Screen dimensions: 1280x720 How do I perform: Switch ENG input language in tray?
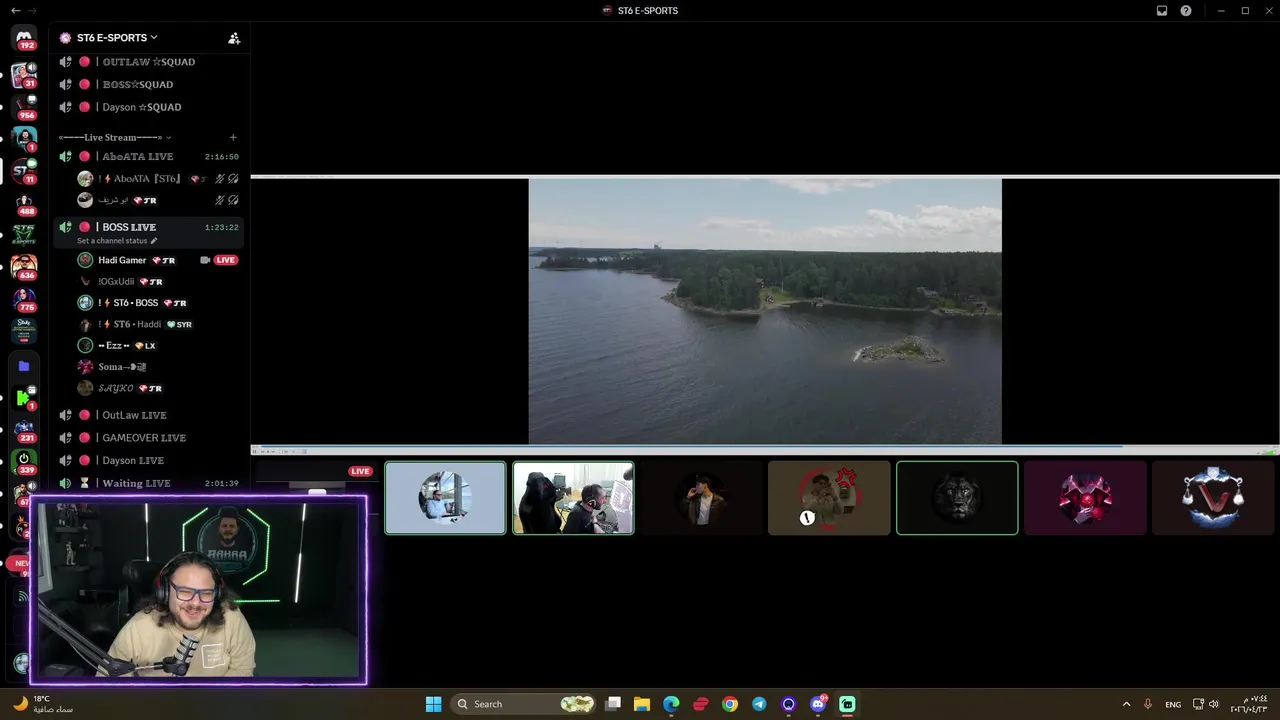coord(1172,704)
